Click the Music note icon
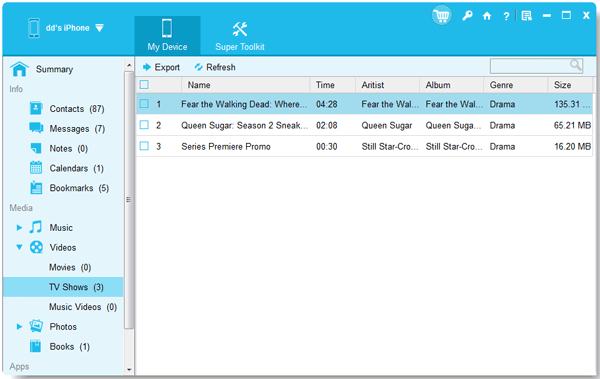600x379 pixels. coord(36,227)
